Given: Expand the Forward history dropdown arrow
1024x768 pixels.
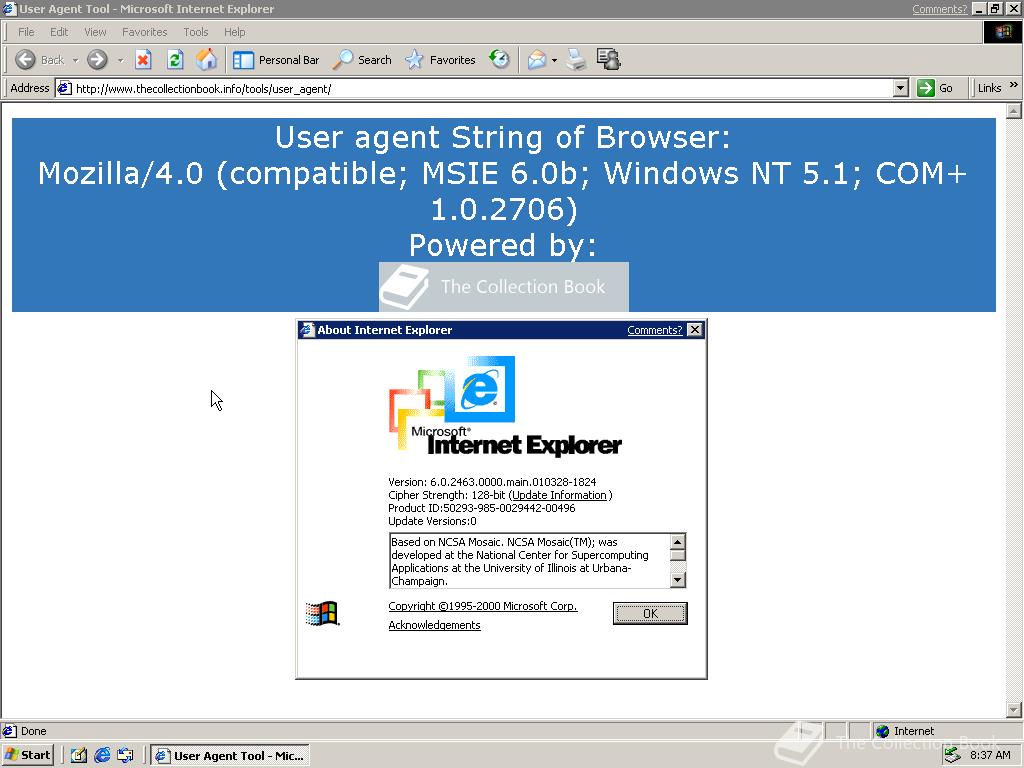Looking at the screenshot, I should click(120, 60).
